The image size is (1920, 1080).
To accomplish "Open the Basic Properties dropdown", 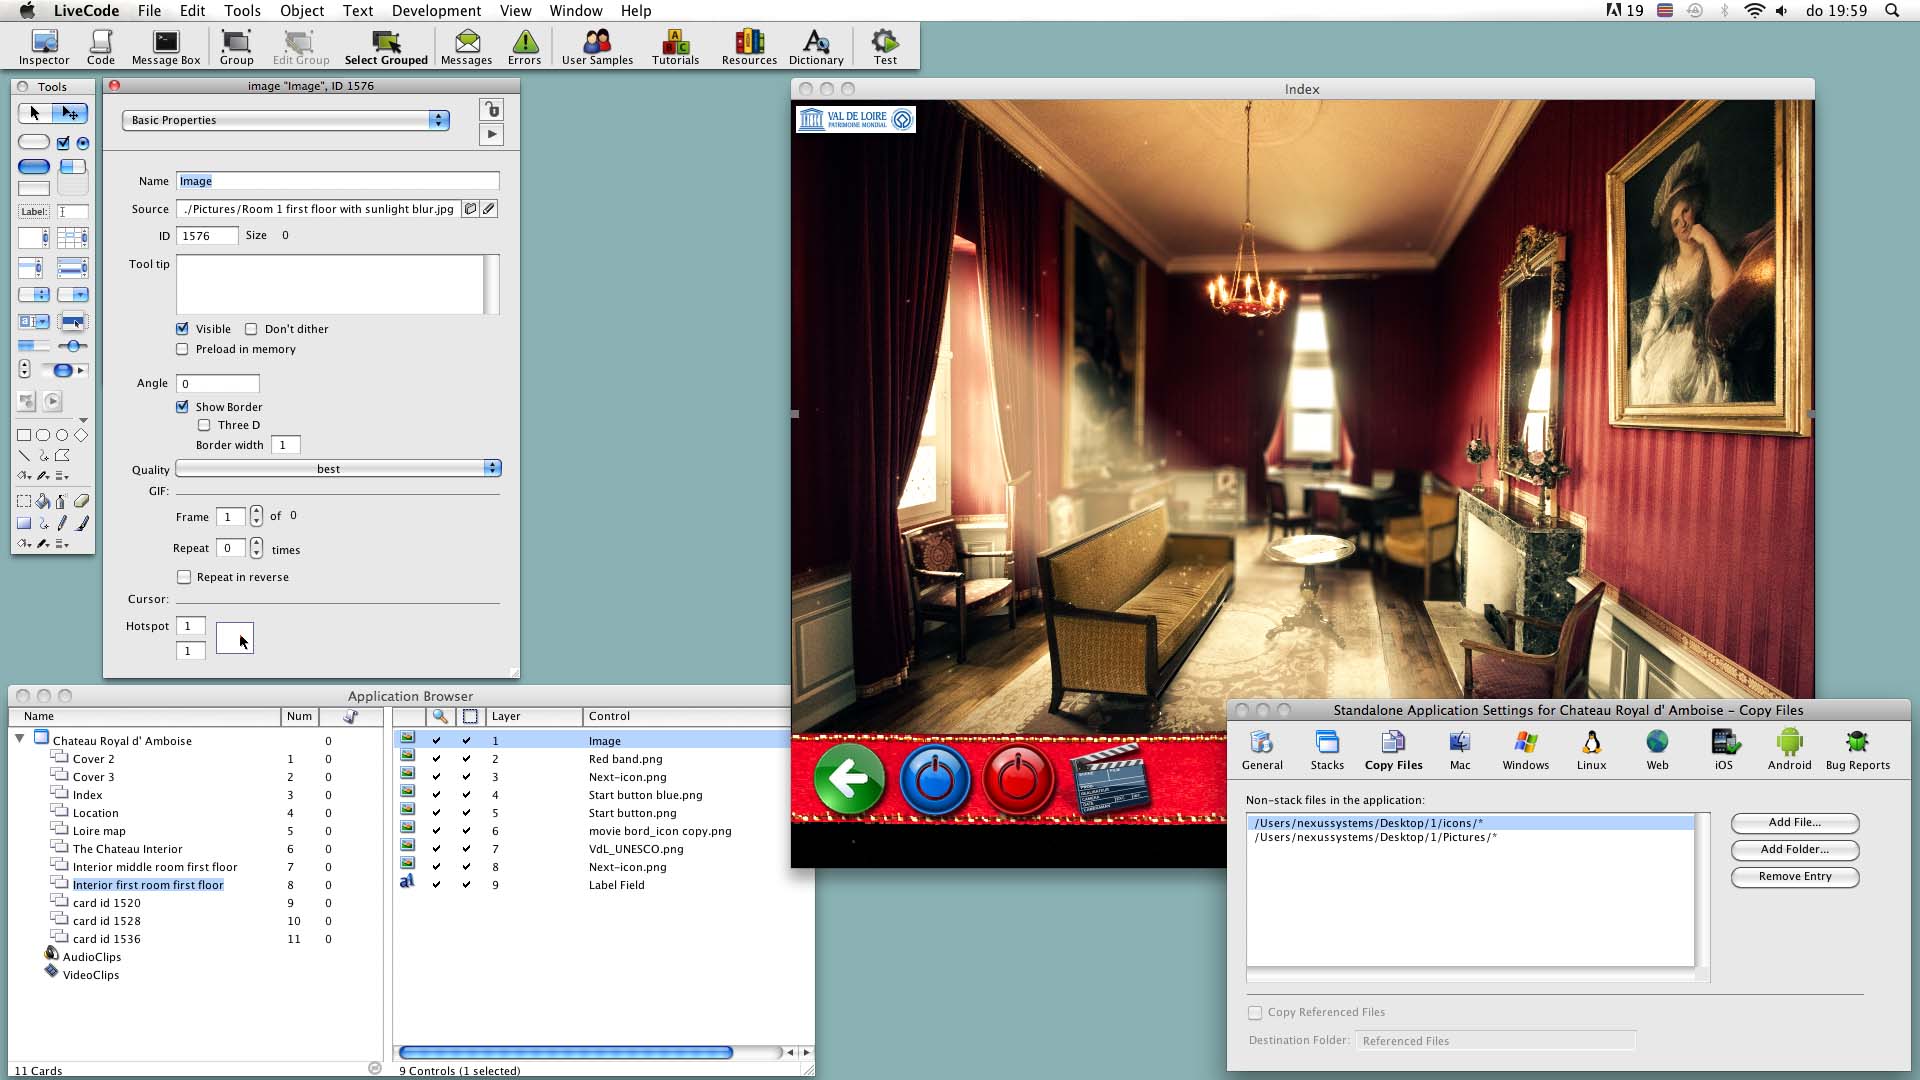I will click(x=286, y=120).
